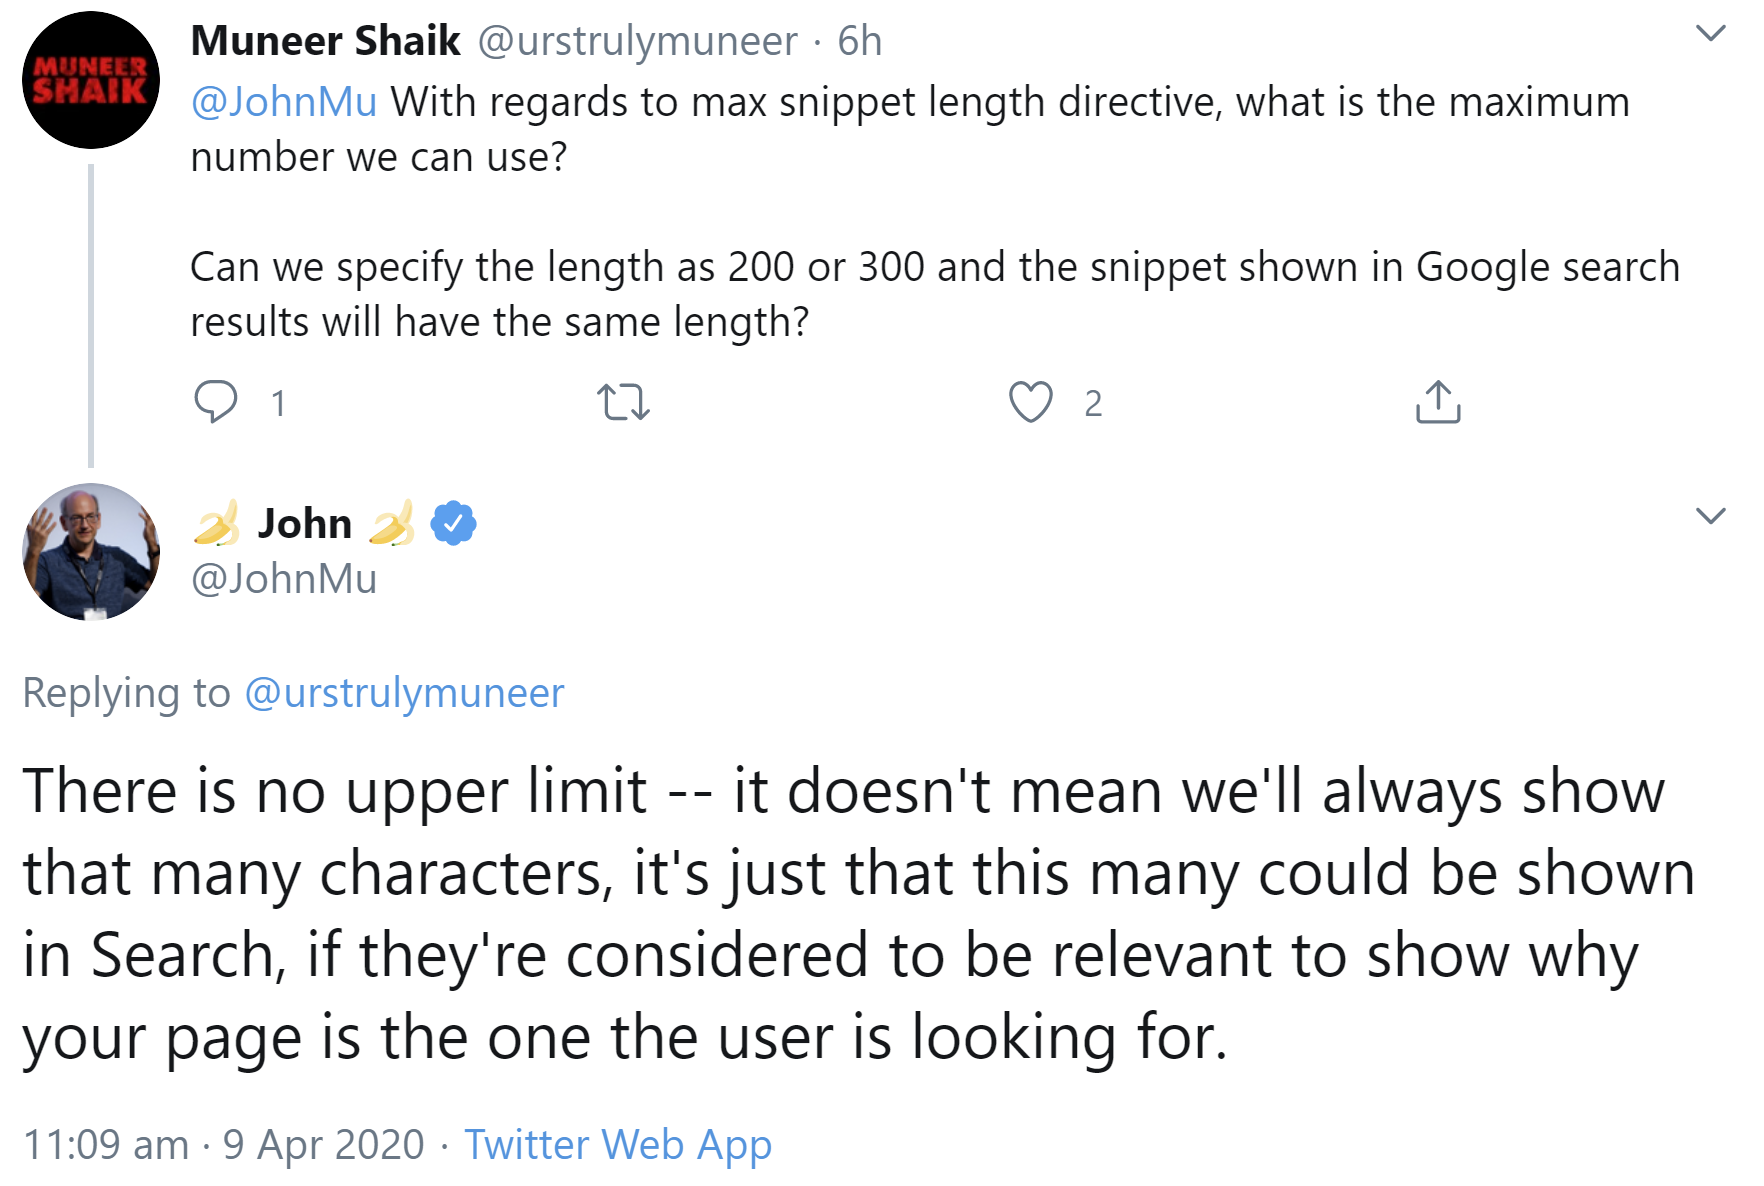Open the @urstrulymuneer link after Replying to
The width and height of the screenshot is (1764, 1186).
coord(404,693)
